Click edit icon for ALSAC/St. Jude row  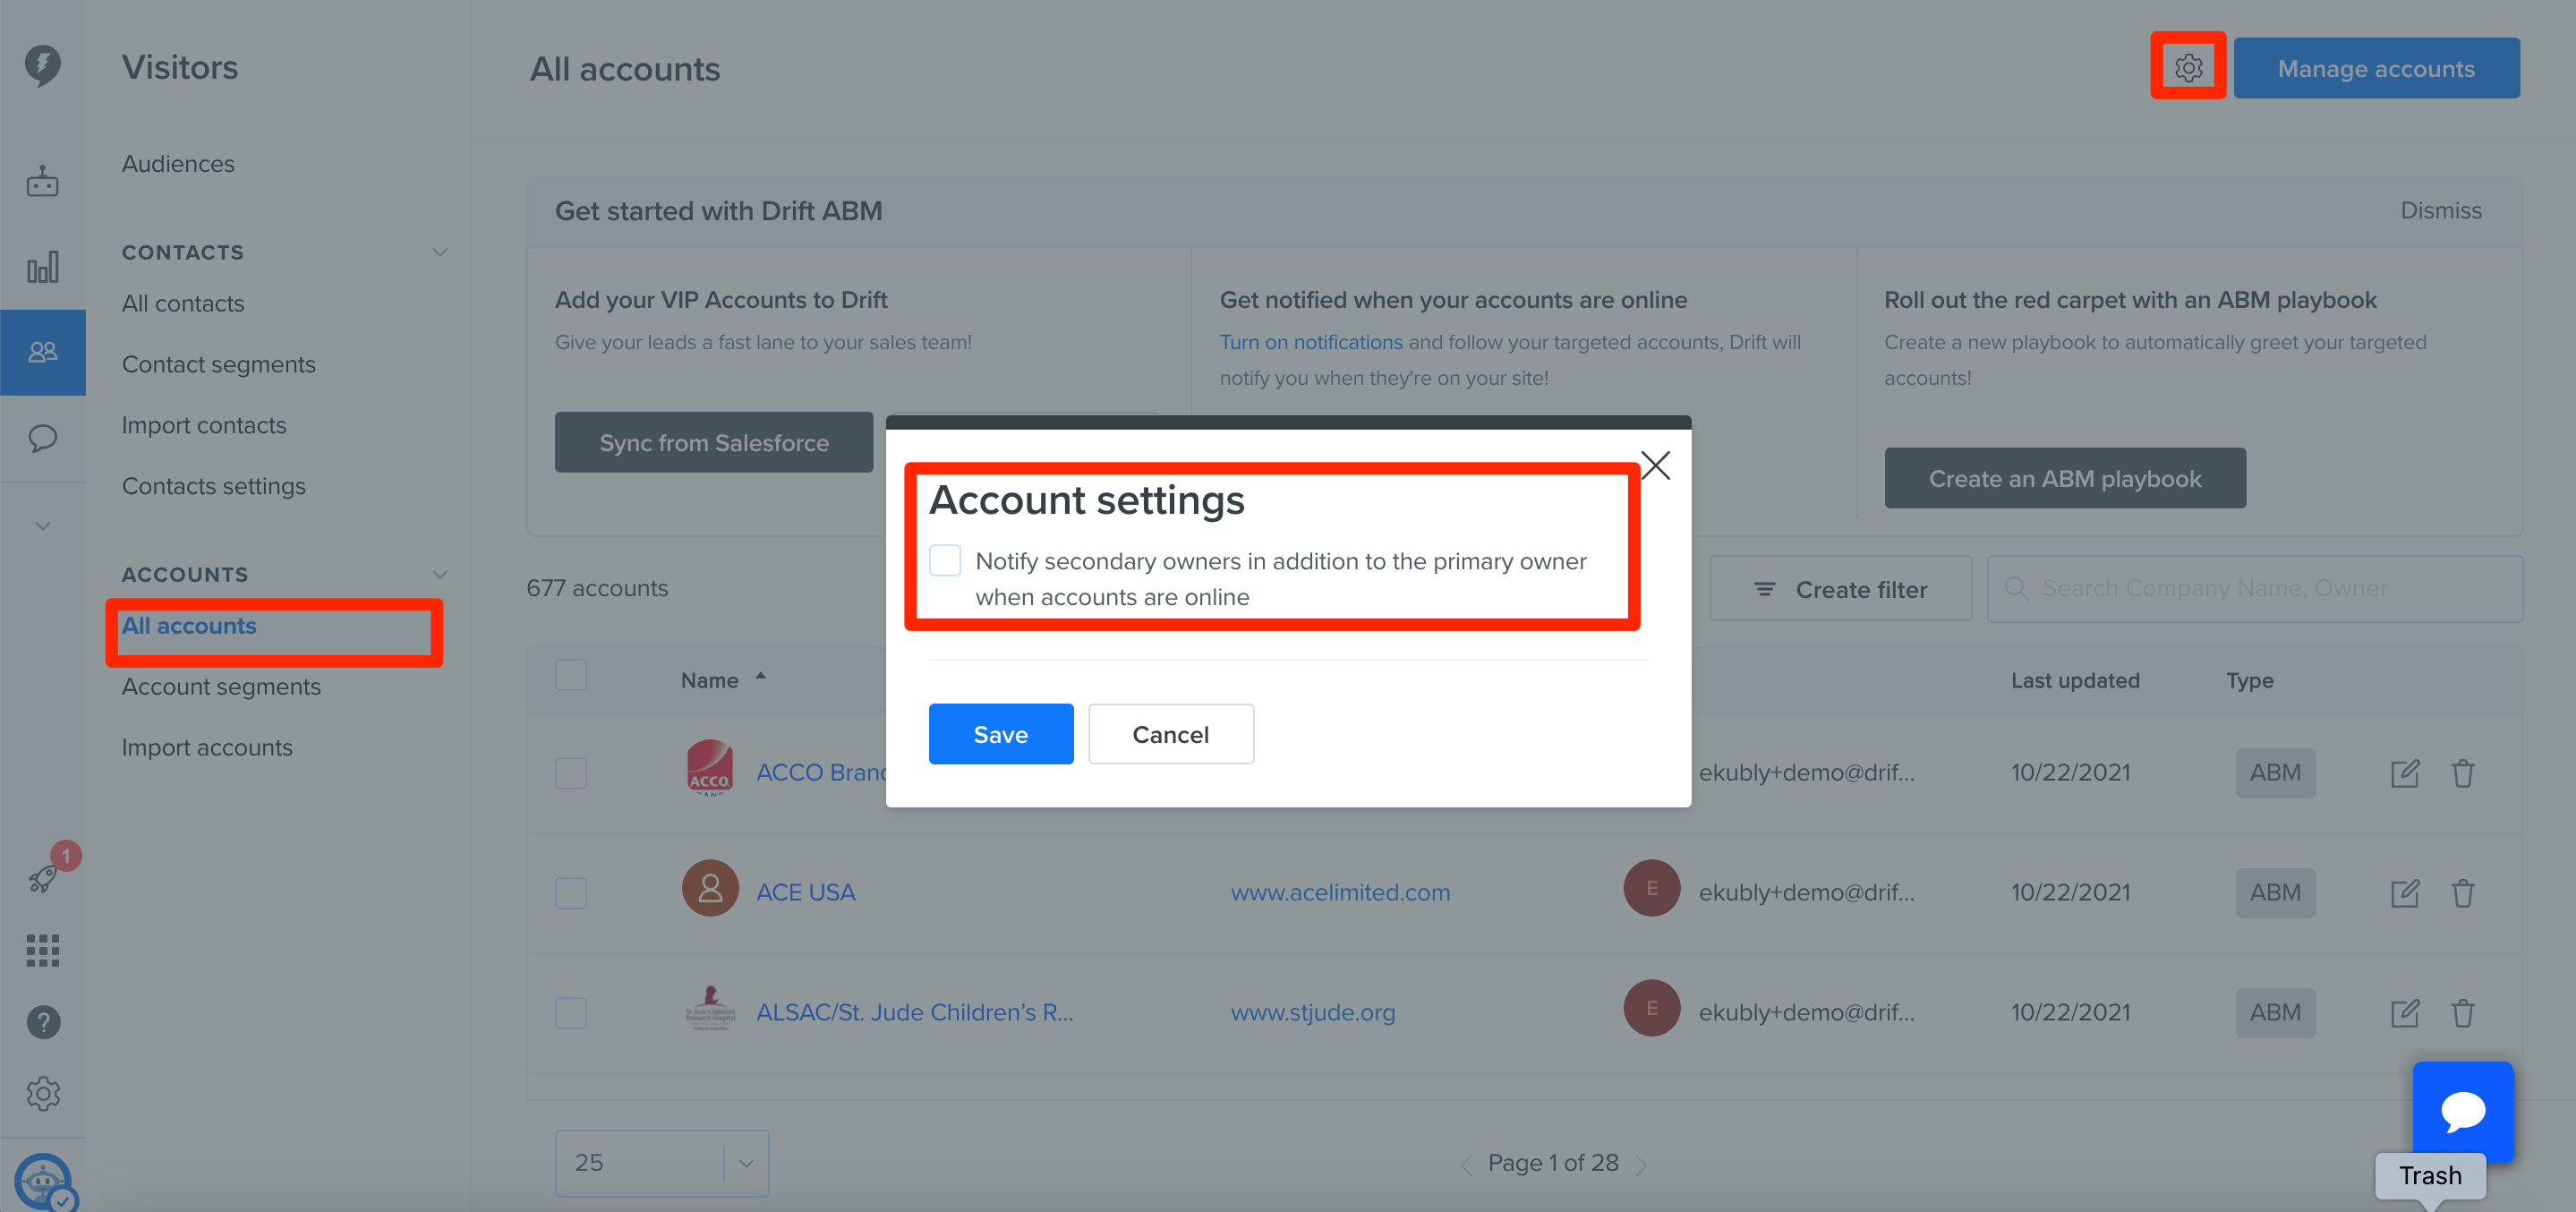click(x=2405, y=1013)
